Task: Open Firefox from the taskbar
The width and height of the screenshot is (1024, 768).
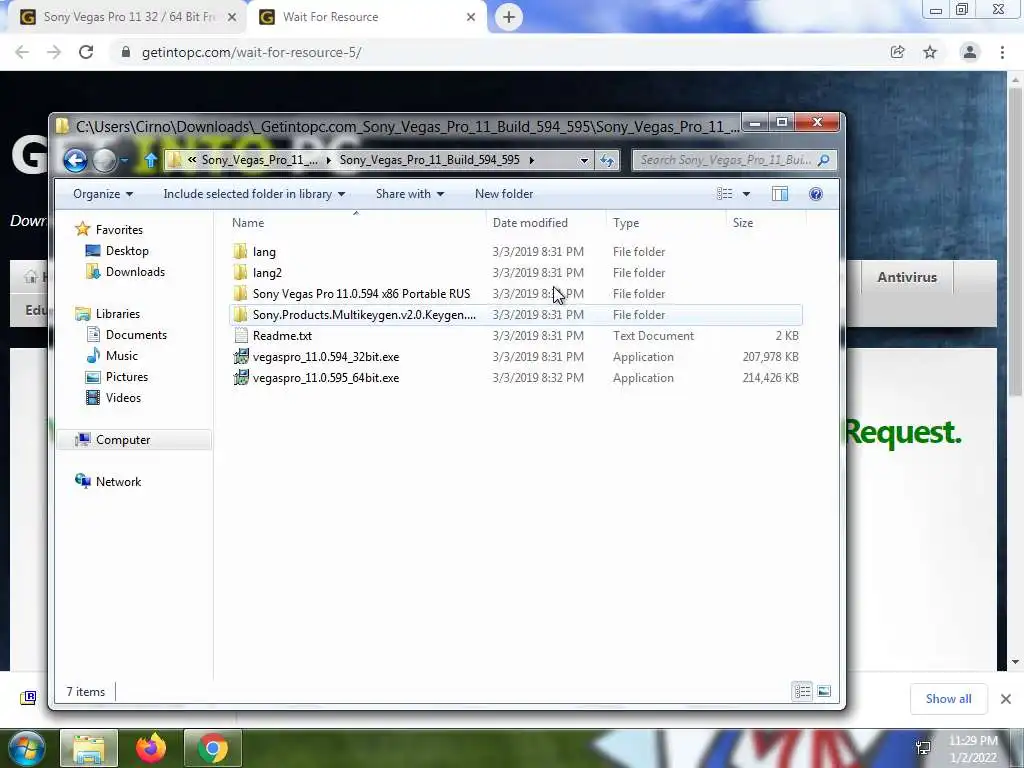Action: pyautogui.click(x=151, y=748)
